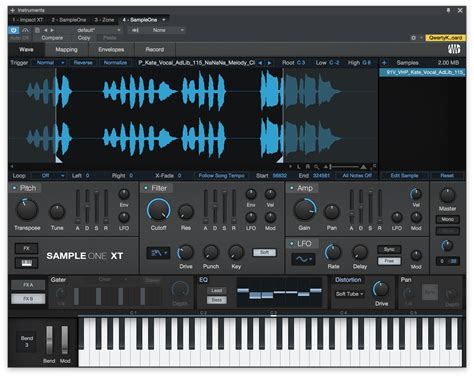The image size is (474, 377).
Task: Click the PreSonus logo icon
Action: point(454,49)
